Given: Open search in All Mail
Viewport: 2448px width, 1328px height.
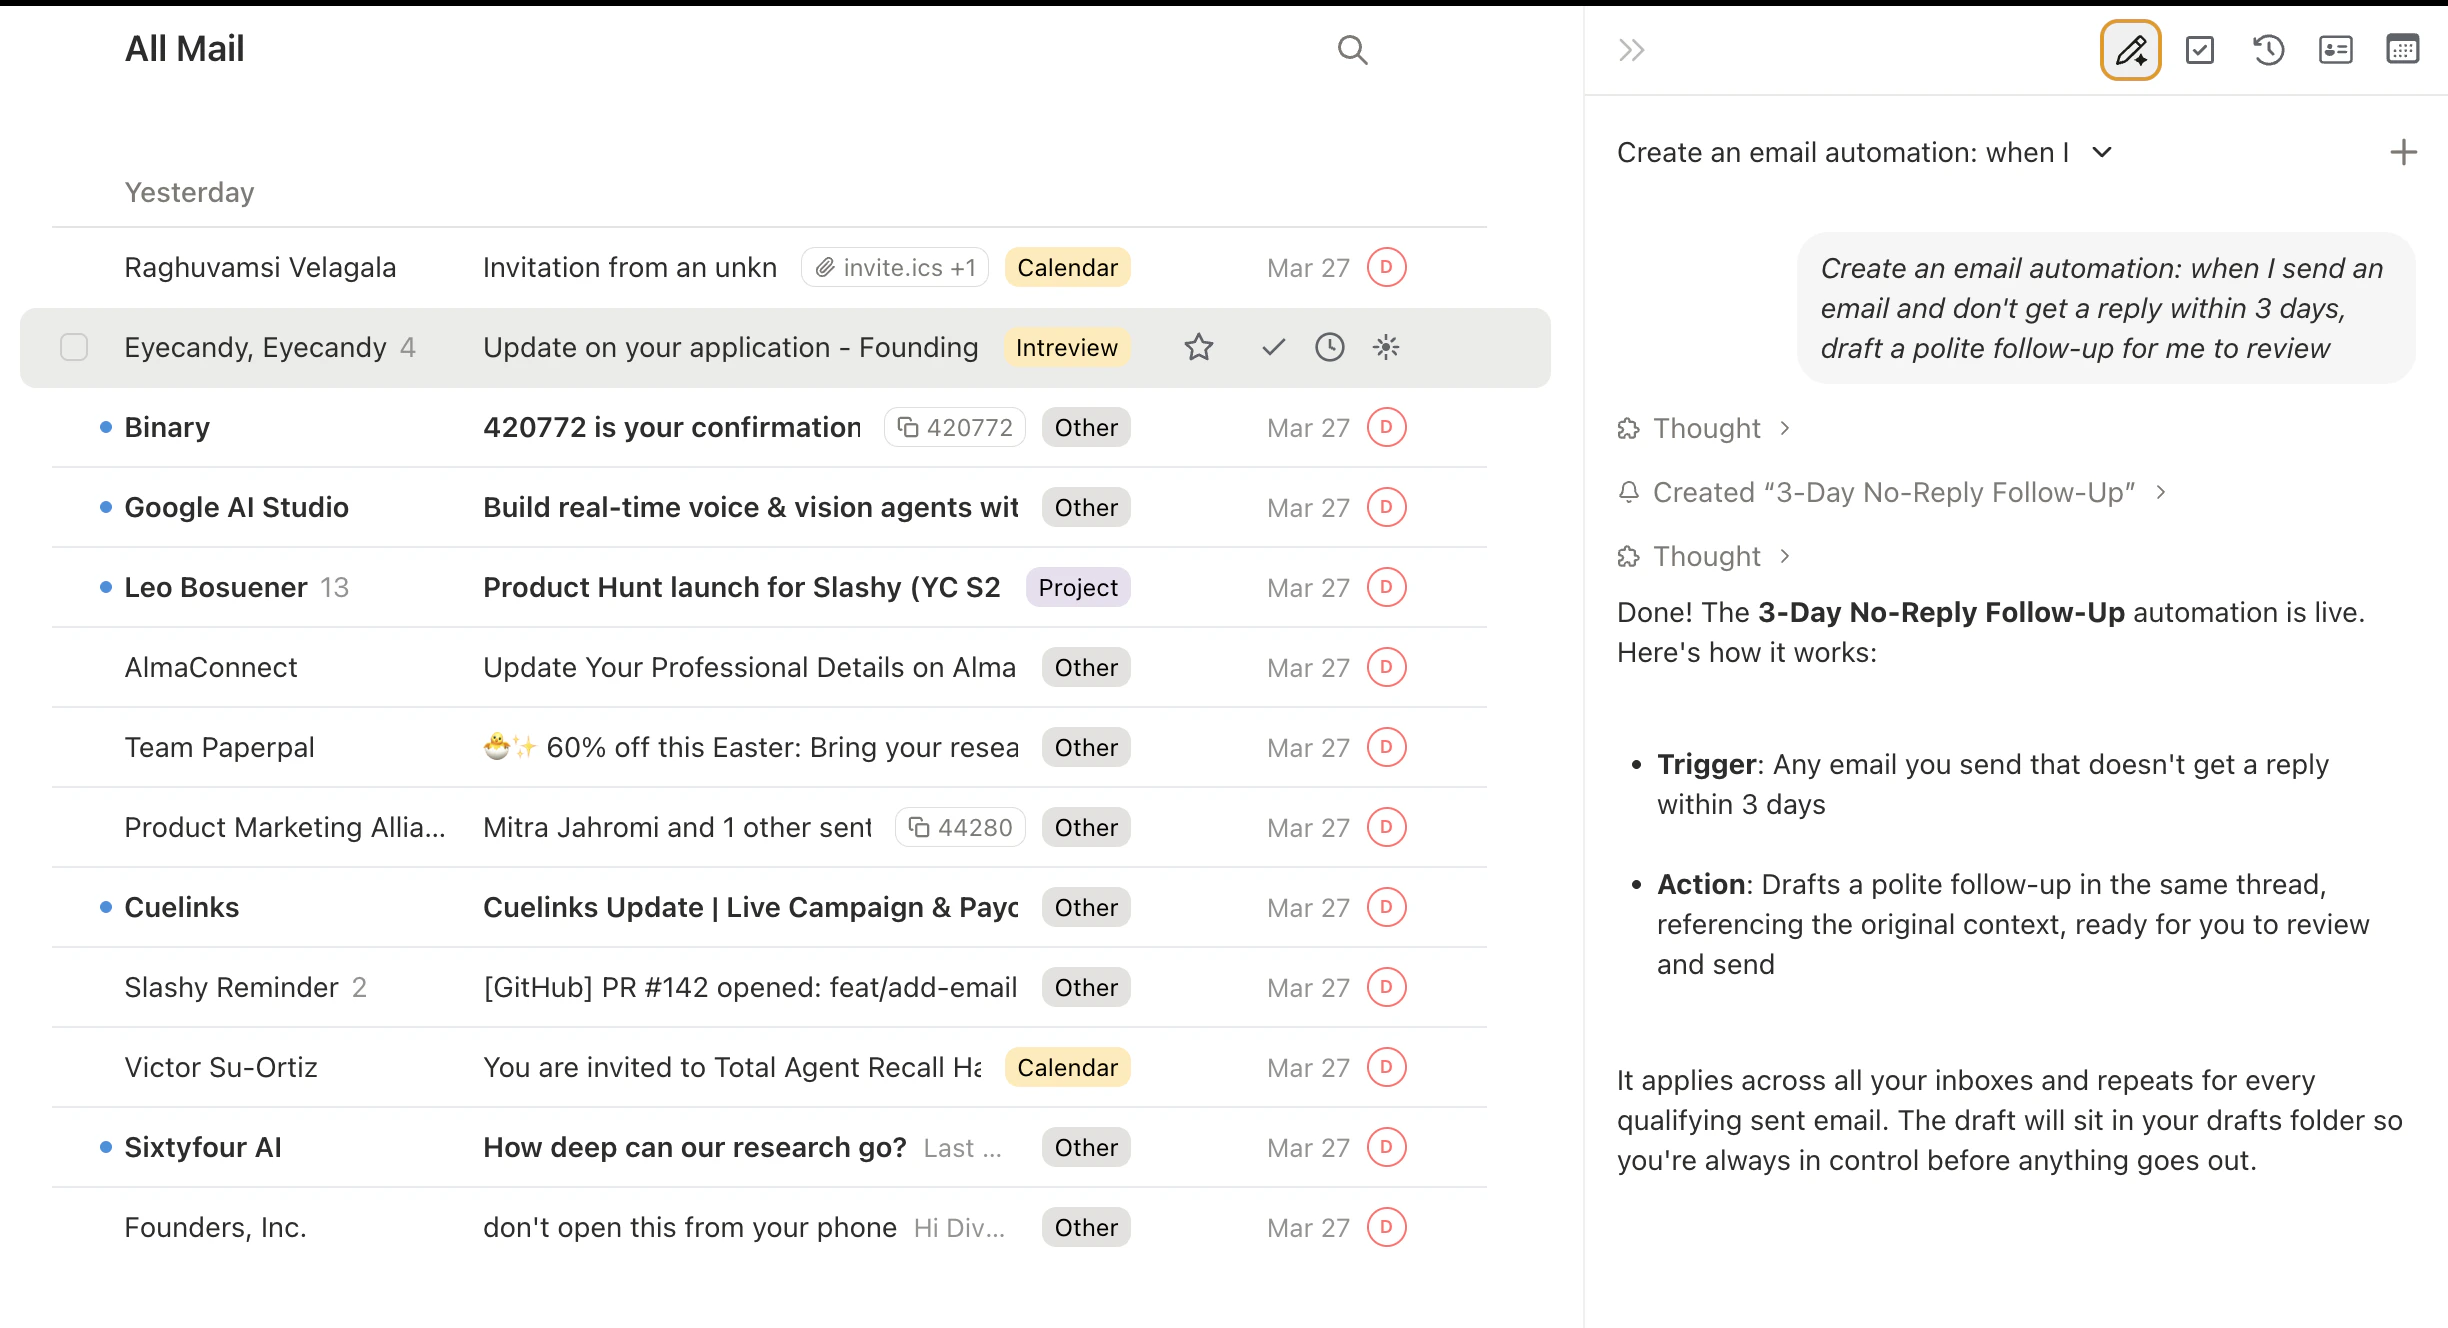Looking at the screenshot, I should click(1352, 49).
